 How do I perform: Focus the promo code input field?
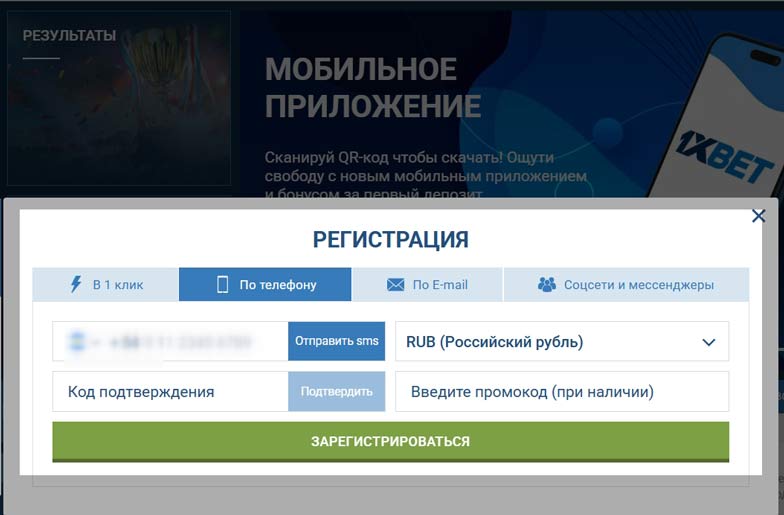[562, 392]
